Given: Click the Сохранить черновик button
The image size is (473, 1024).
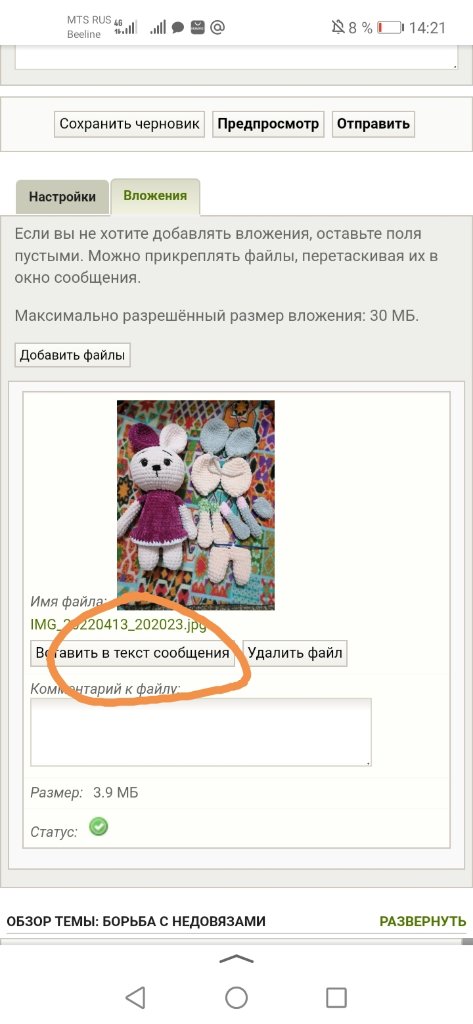Looking at the screenshot, I should click(129, 123).
